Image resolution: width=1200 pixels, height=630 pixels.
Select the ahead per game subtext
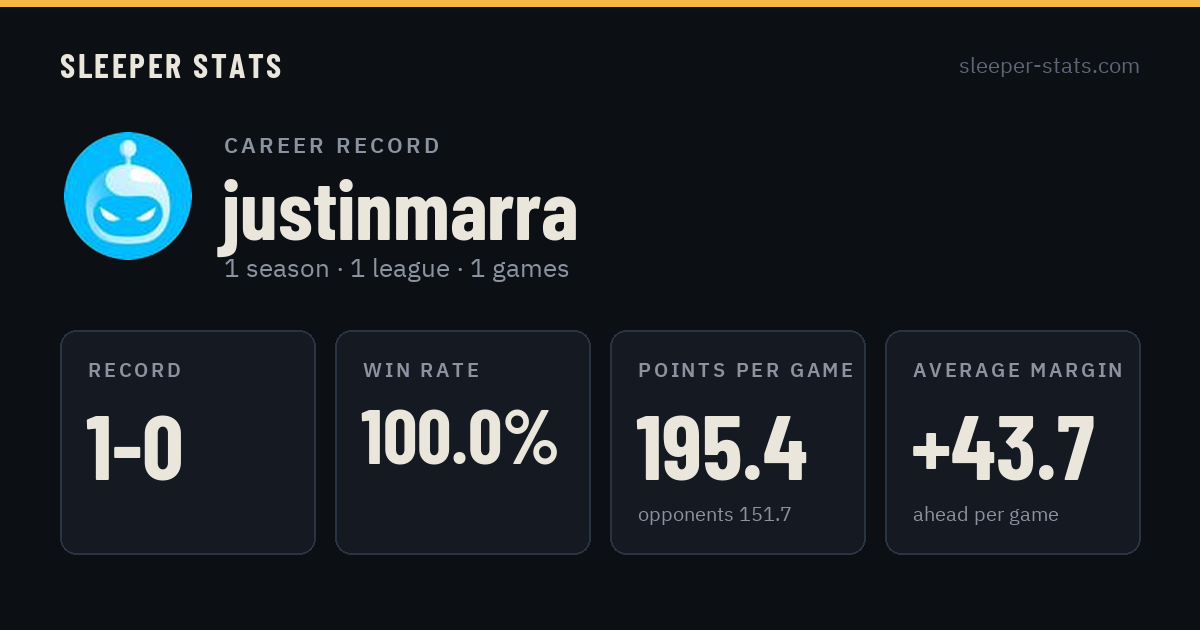coord(986,515)
